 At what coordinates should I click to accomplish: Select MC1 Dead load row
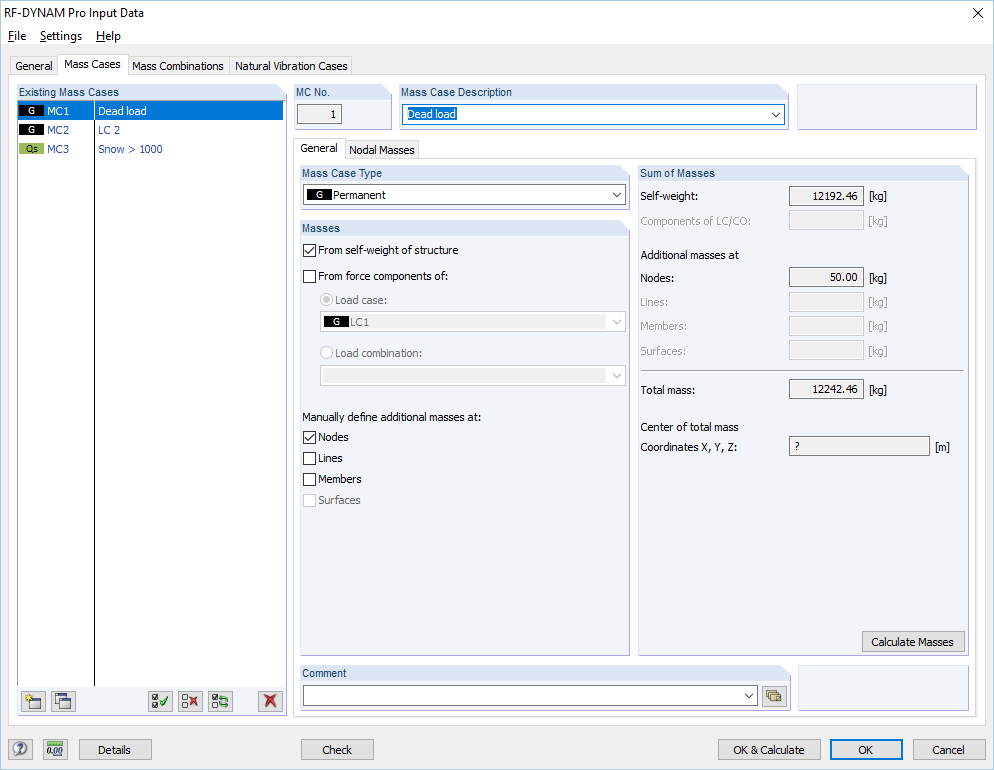(x=150, y=111)
